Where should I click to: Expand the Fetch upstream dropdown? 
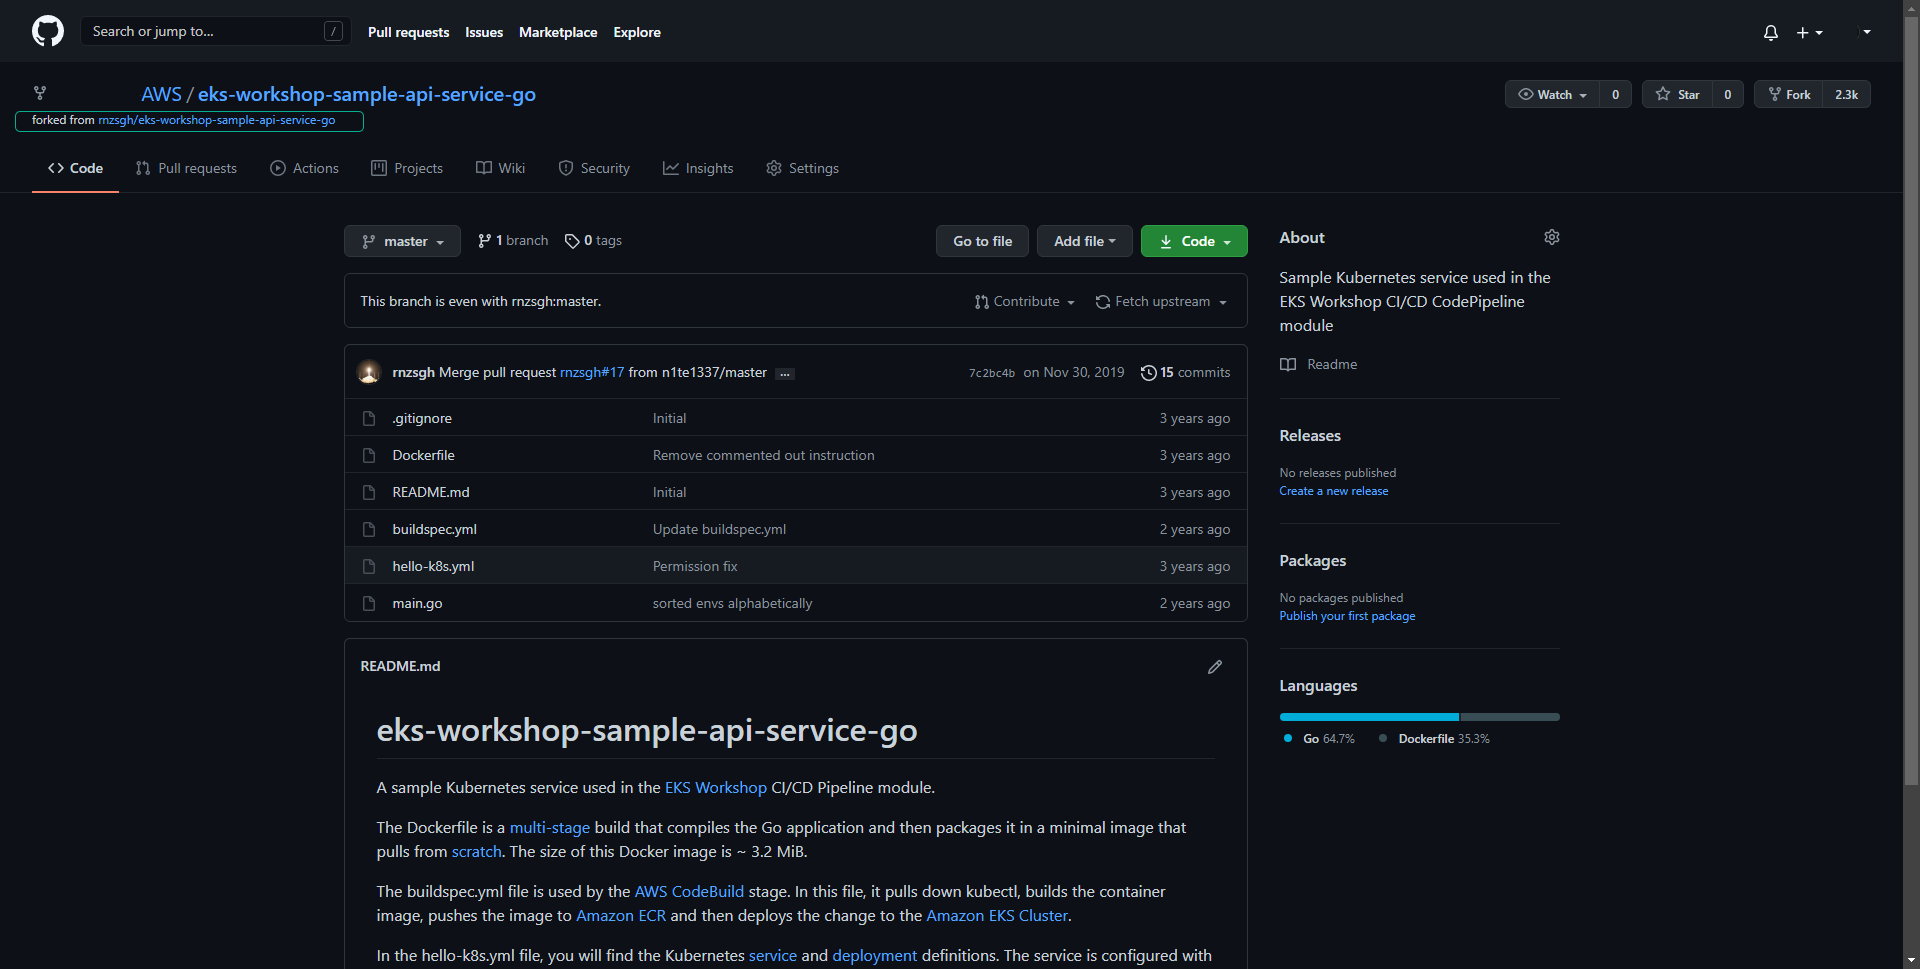(x=1161, y=301)
